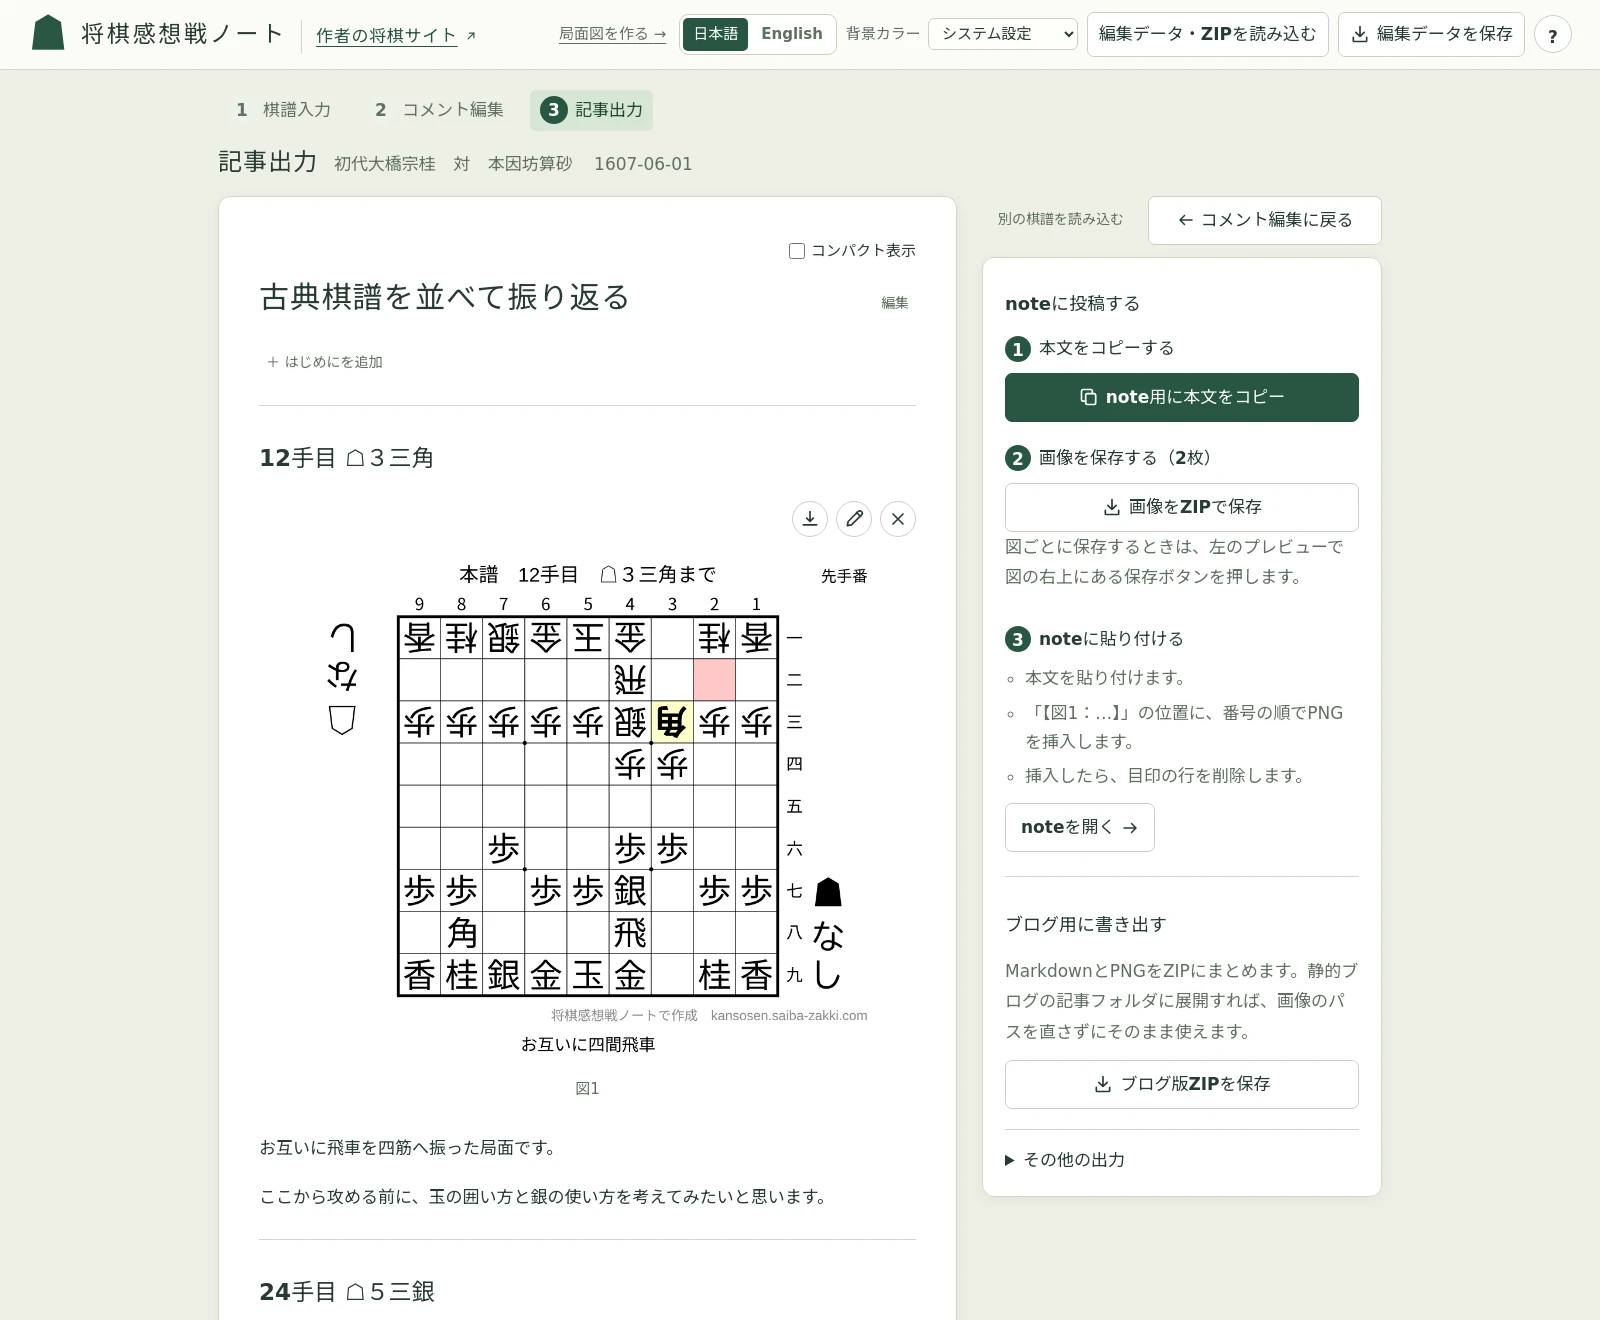Edit the article title
Viewport: 1600px width, 1320px height.
point(894,303)
